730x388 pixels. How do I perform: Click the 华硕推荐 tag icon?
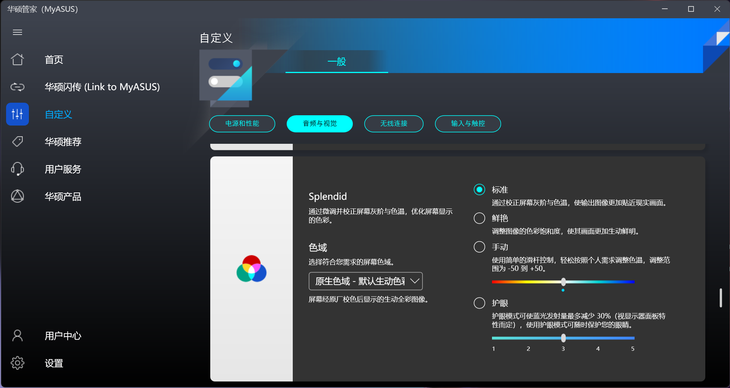tap(17, 142)
